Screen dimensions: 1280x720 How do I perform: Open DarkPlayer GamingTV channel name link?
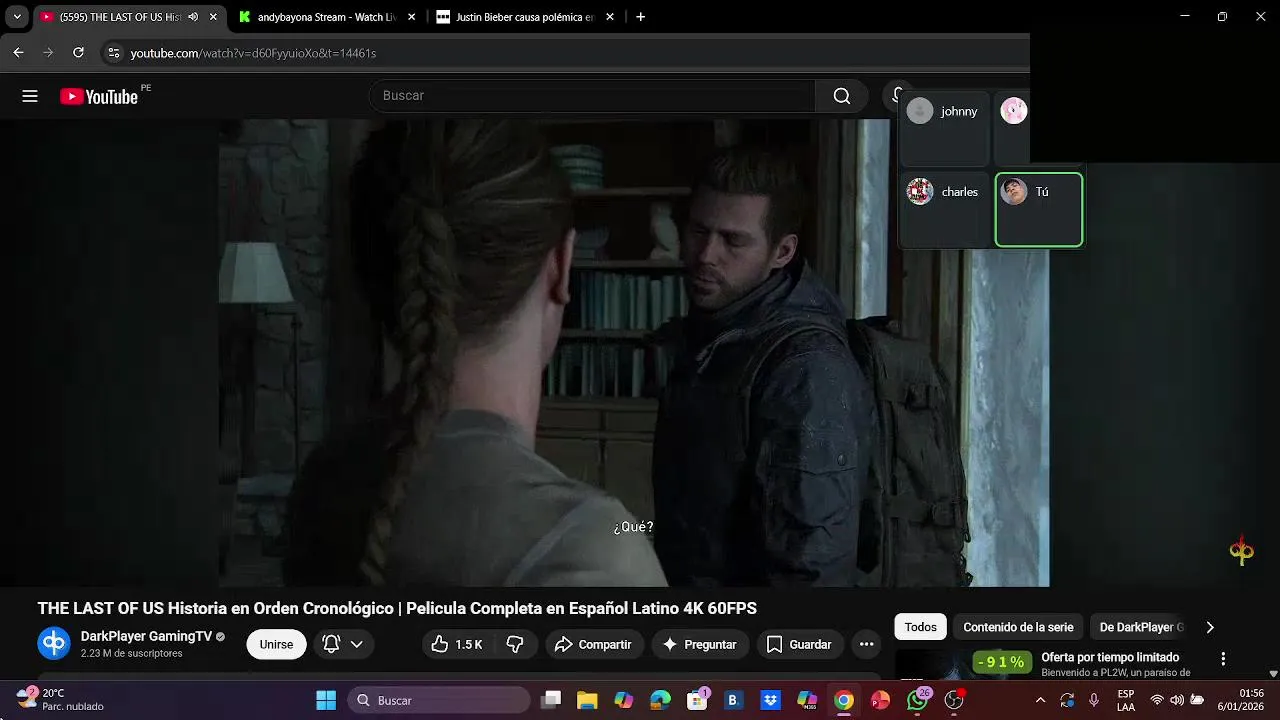tap(146, 636)
